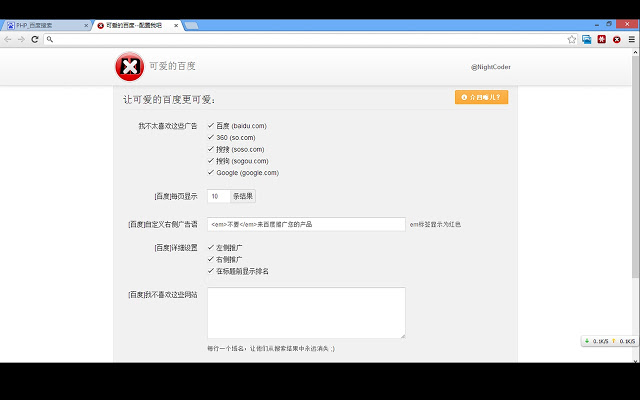
Task: Reload the page with the refresh icon
Action: (x=35, y=39)
